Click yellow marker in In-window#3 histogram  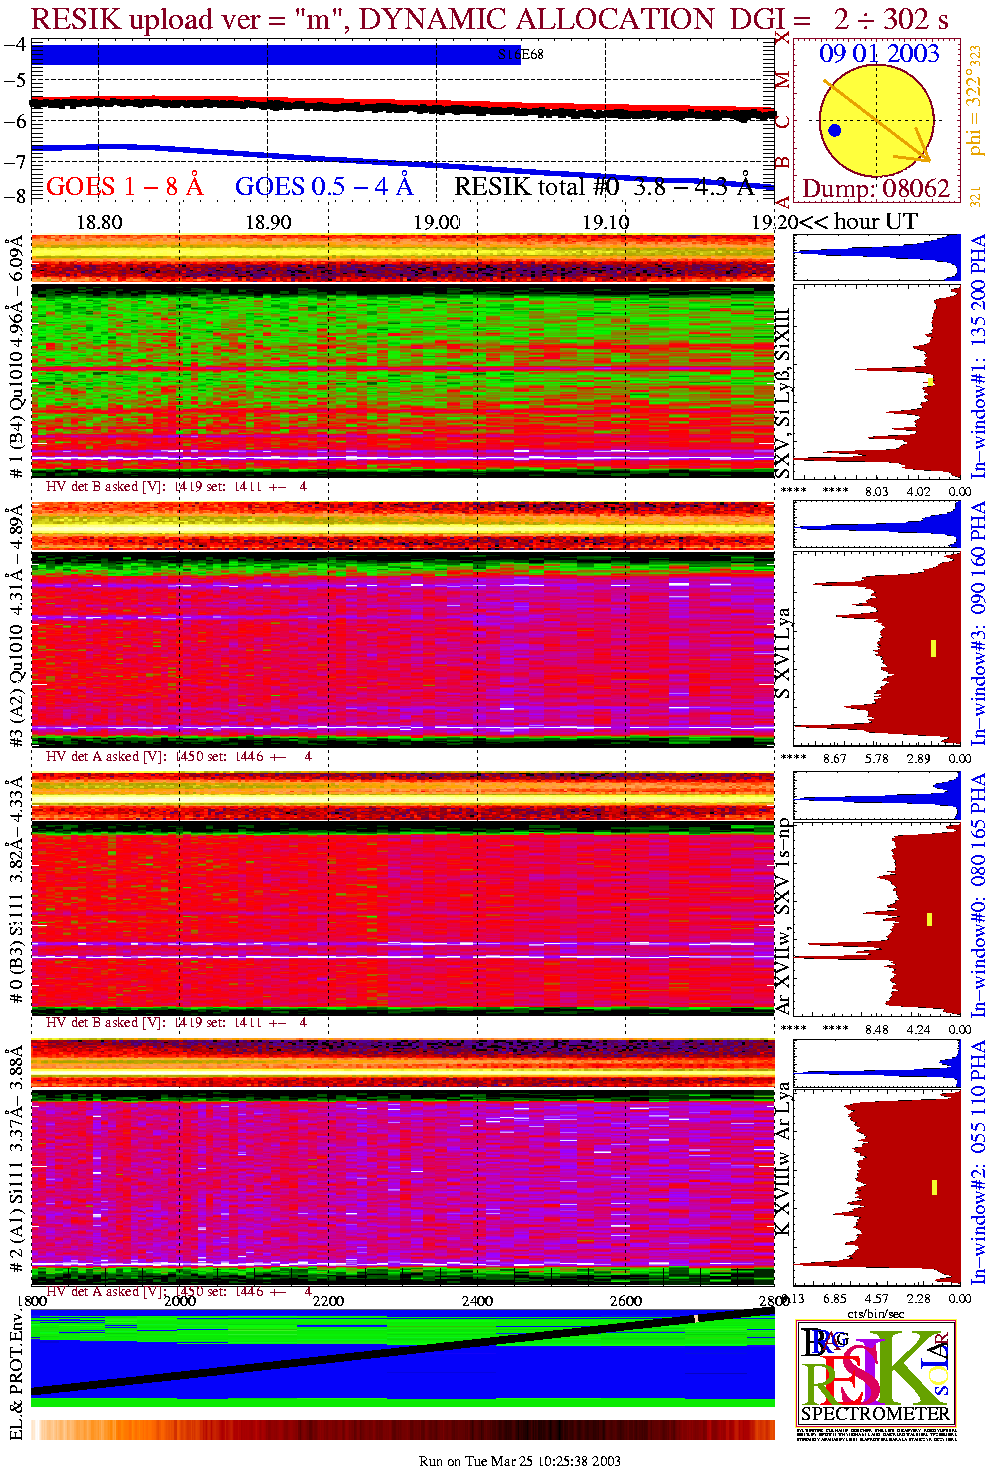click(933, 648)
